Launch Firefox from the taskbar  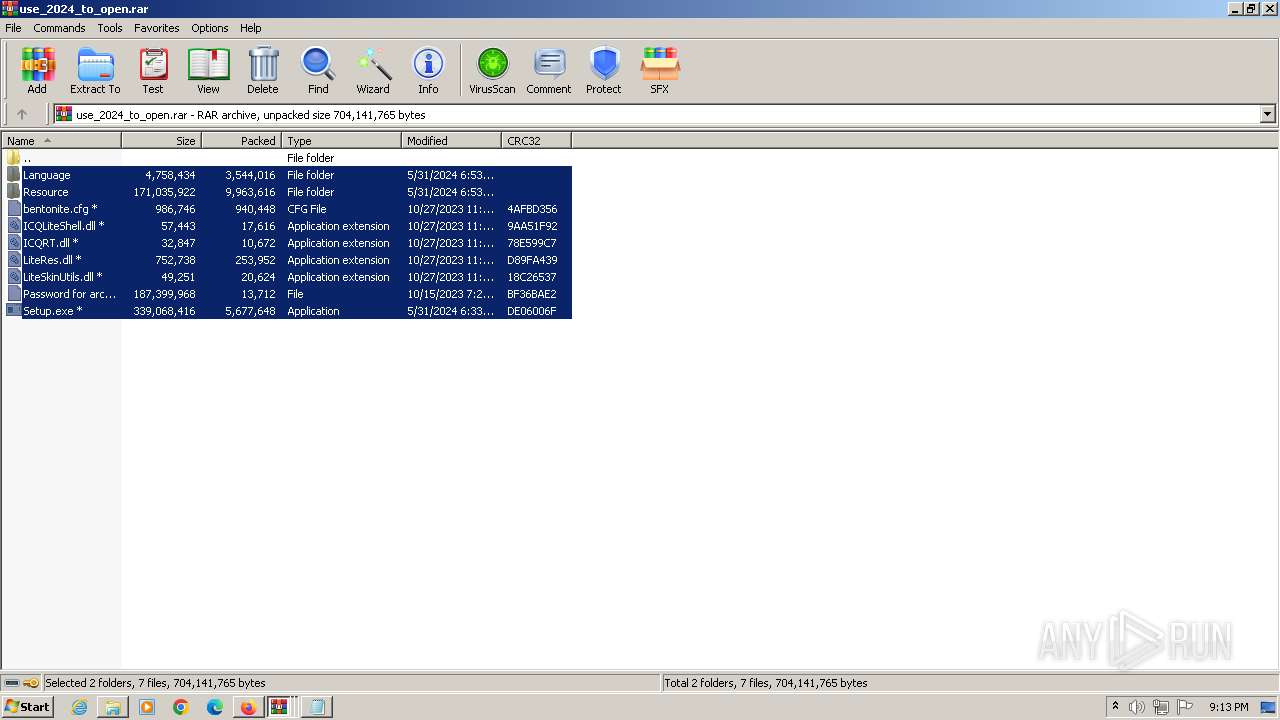tap(248, 707)
